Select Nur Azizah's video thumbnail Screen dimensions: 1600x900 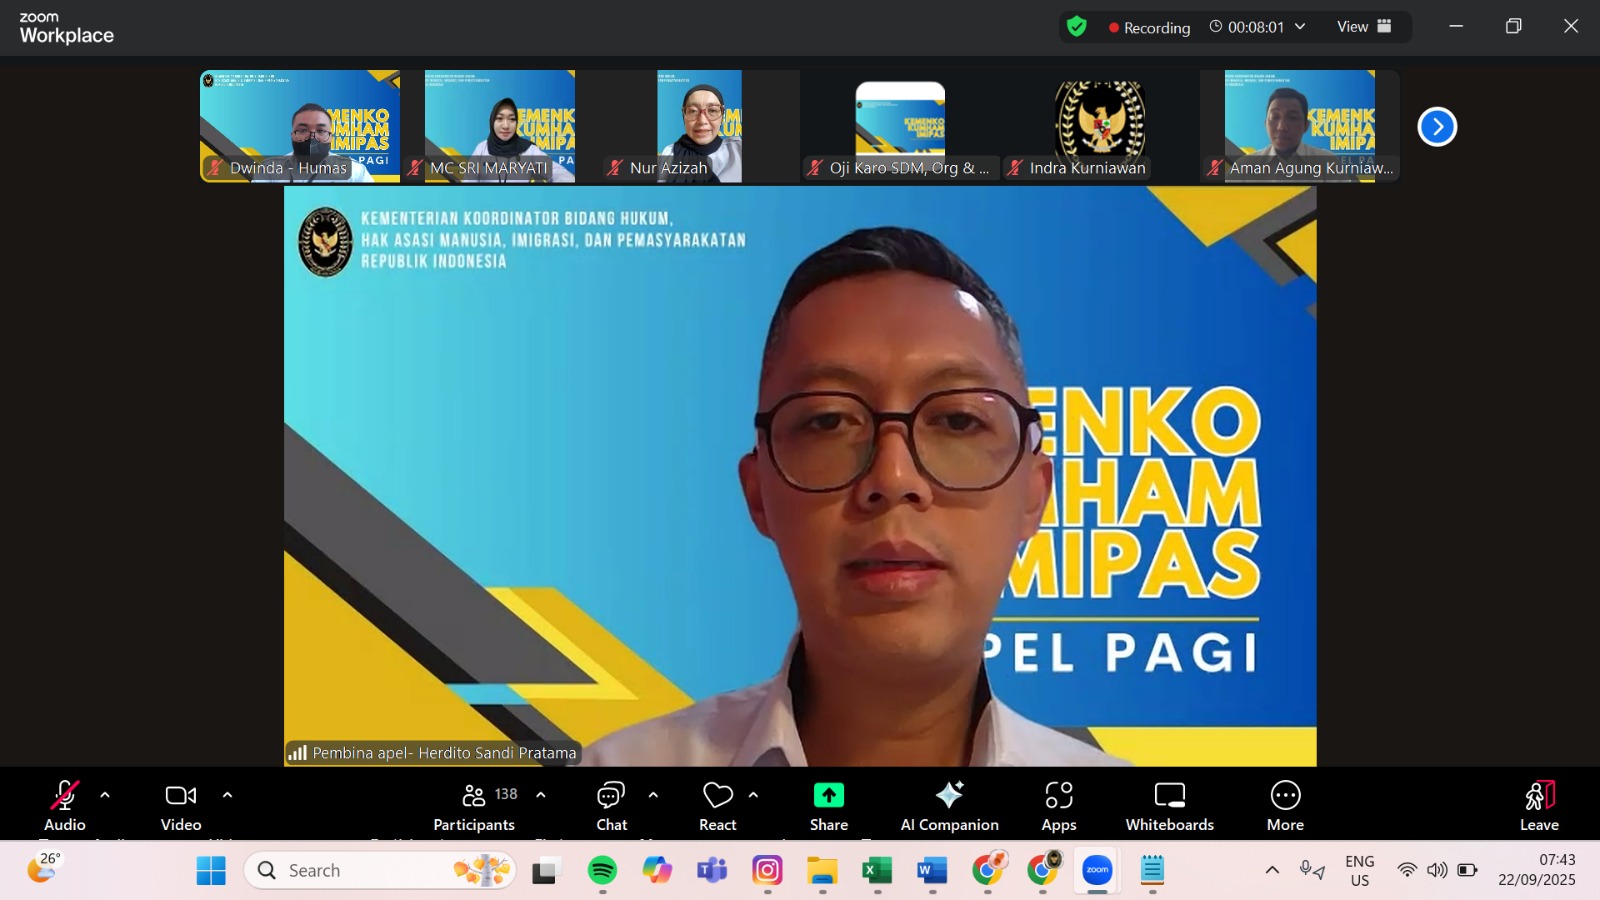pyautogui.click(x=699, y=125)
